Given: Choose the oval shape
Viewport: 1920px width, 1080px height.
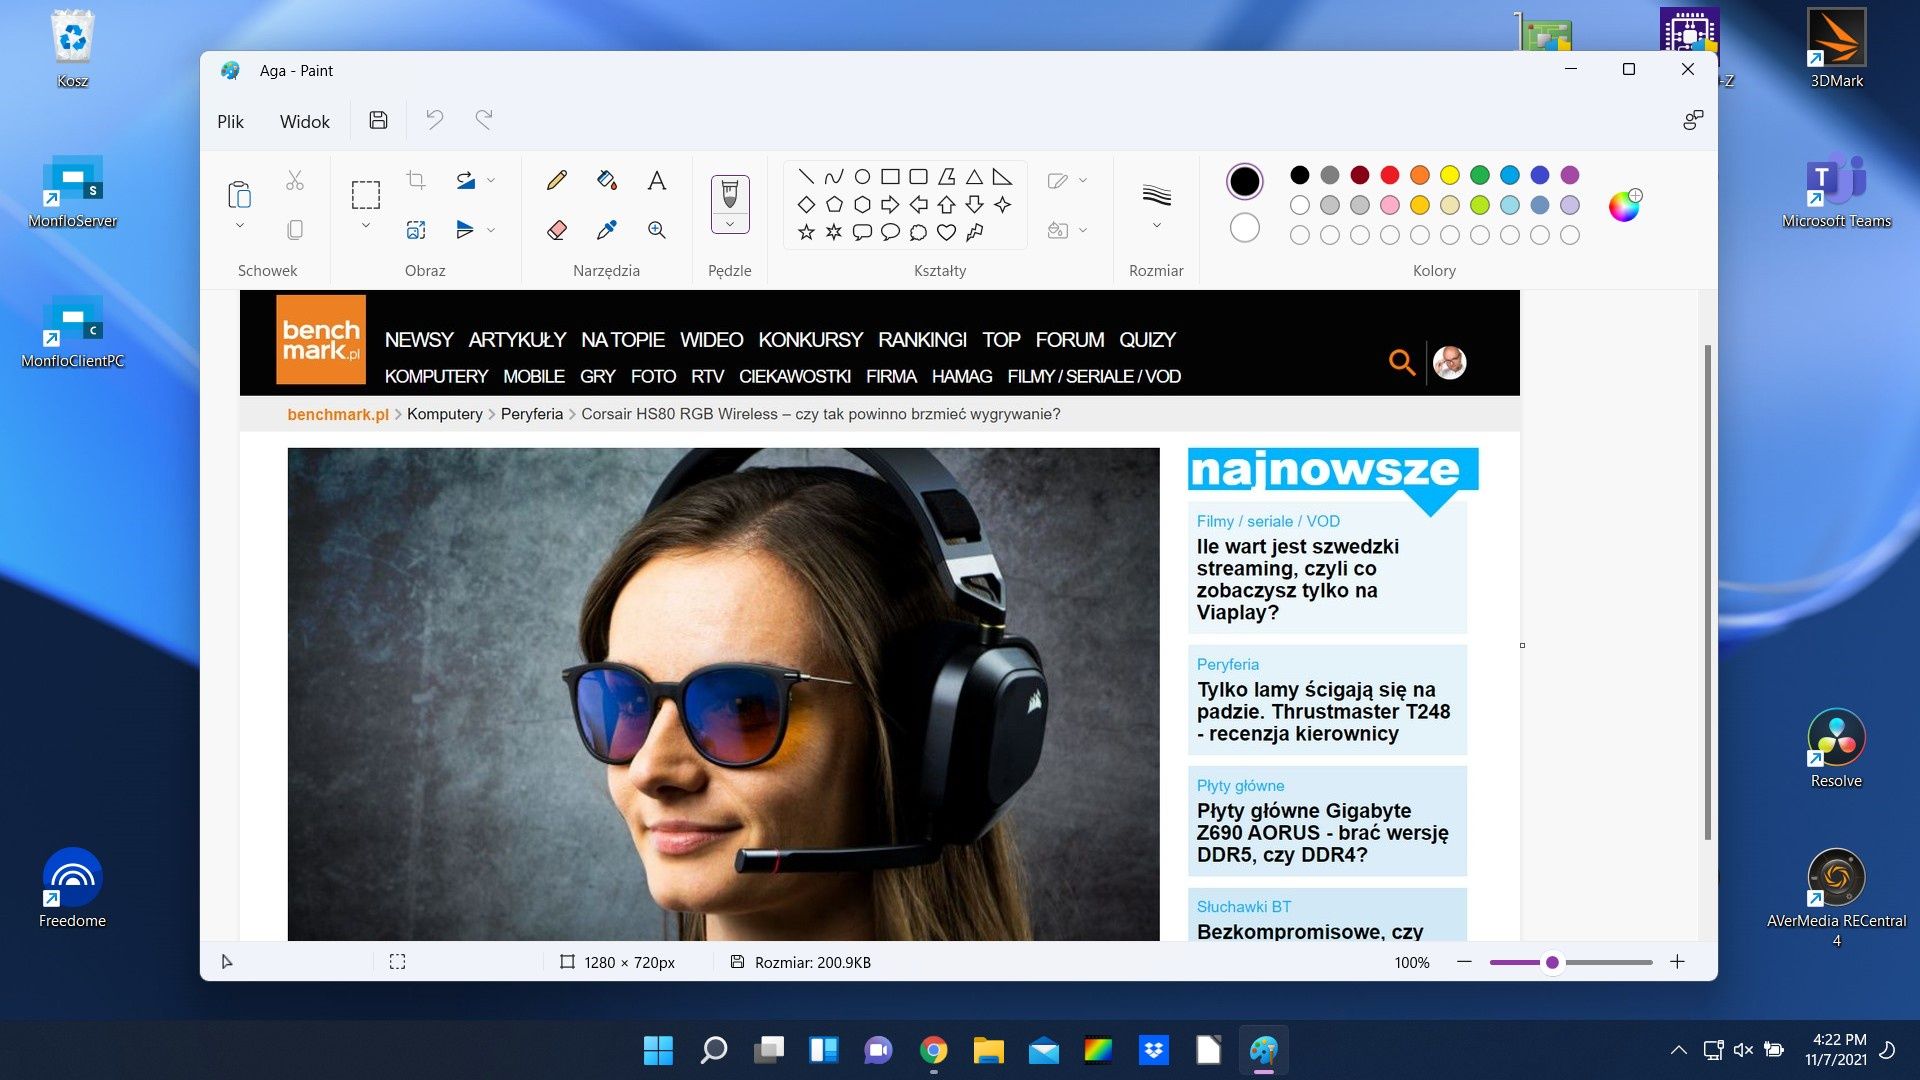Looking at the screenshot, I should coord(862,177).
